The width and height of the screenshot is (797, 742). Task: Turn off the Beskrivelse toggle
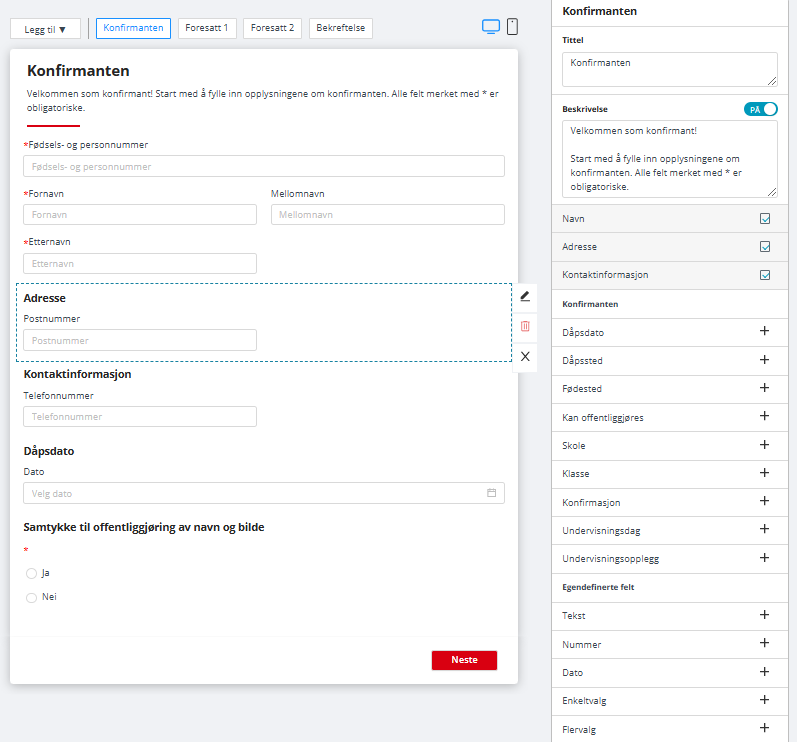(761, 109)
